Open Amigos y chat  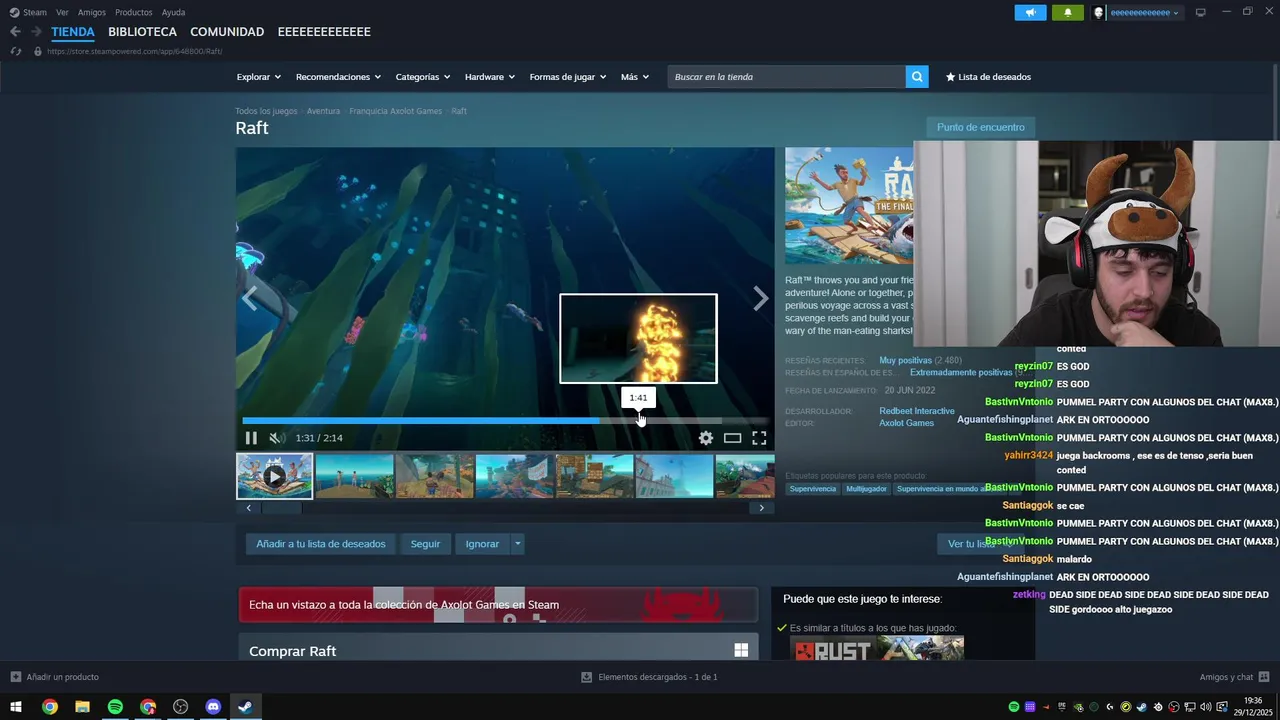click(1234, 677)
